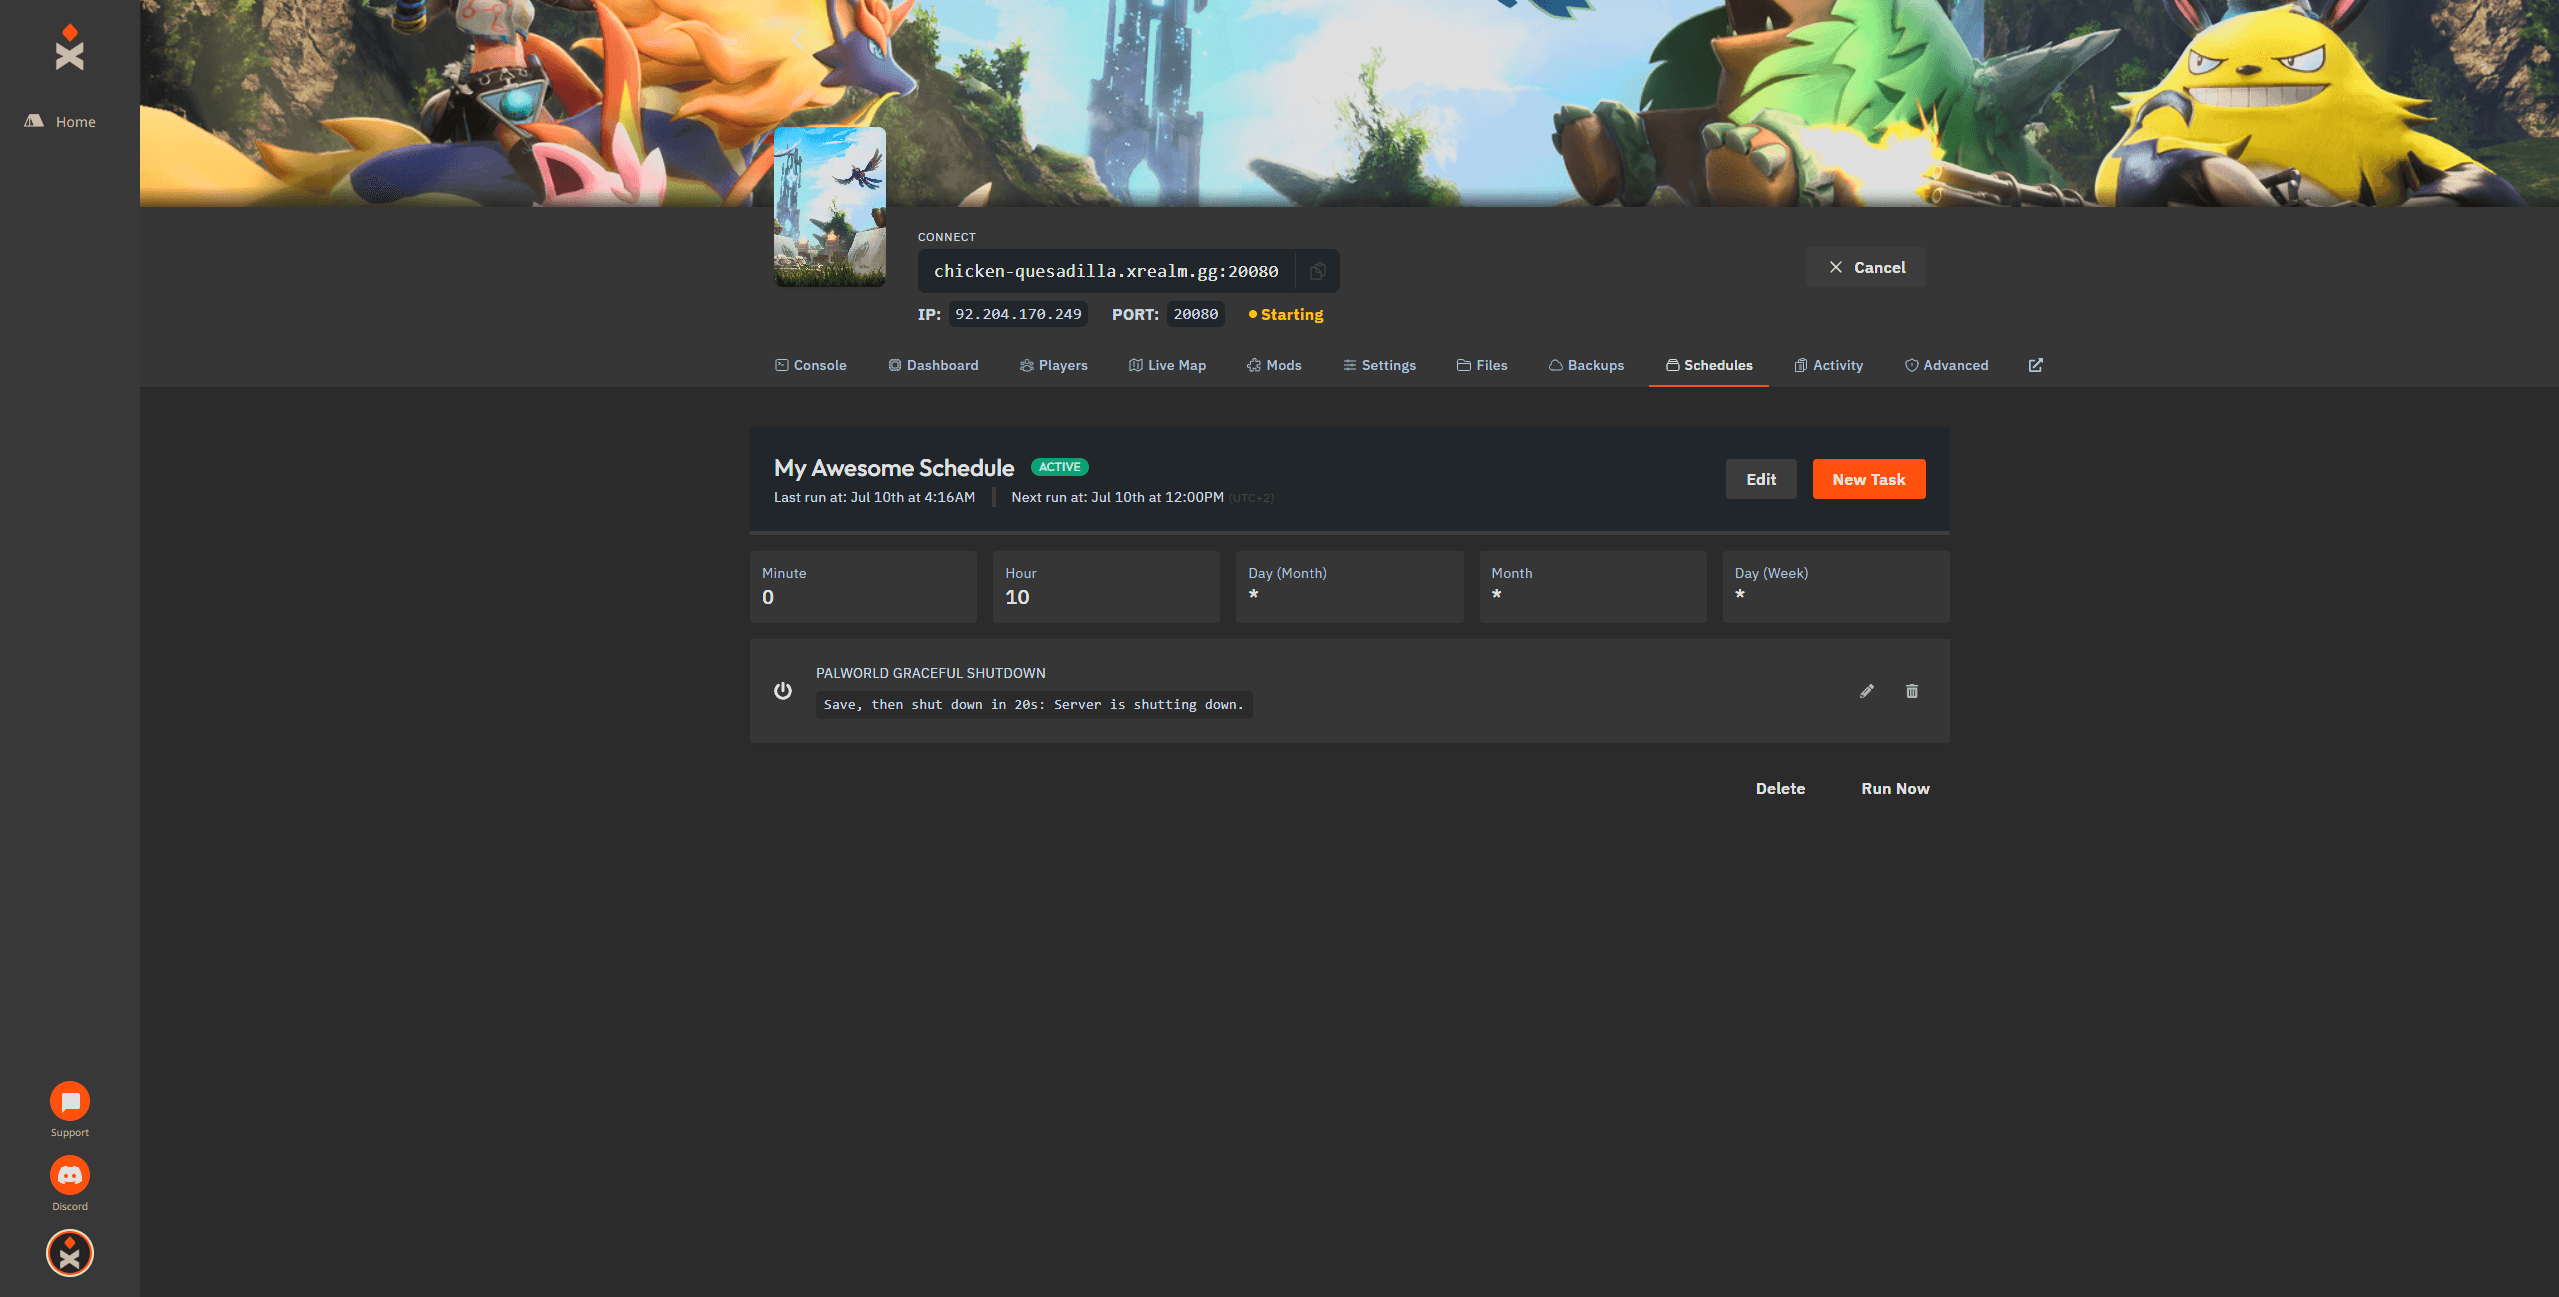The height and width of the screenshot is (1297, 2559).
Task: Click the shutdown task command text
Action: (x=1034, y=705)
